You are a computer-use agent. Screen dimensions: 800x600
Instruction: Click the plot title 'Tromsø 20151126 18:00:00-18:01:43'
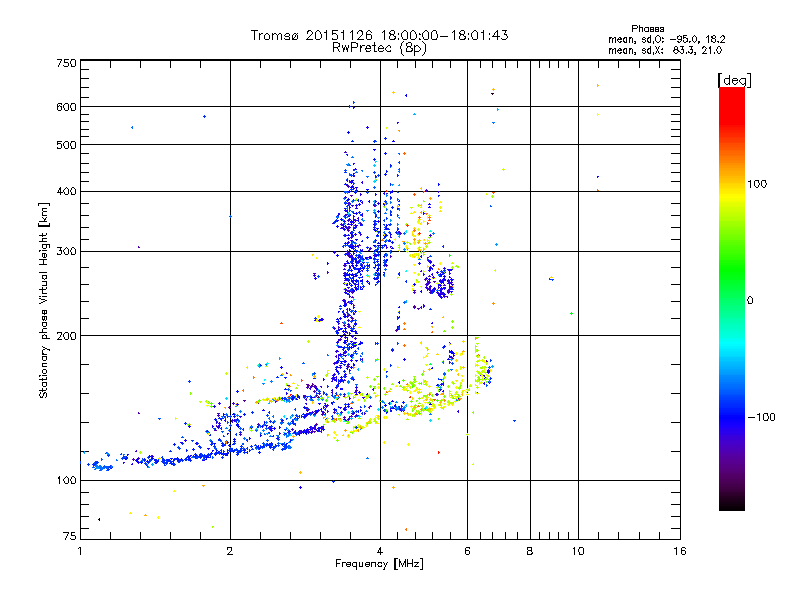(x=379, y=35)
